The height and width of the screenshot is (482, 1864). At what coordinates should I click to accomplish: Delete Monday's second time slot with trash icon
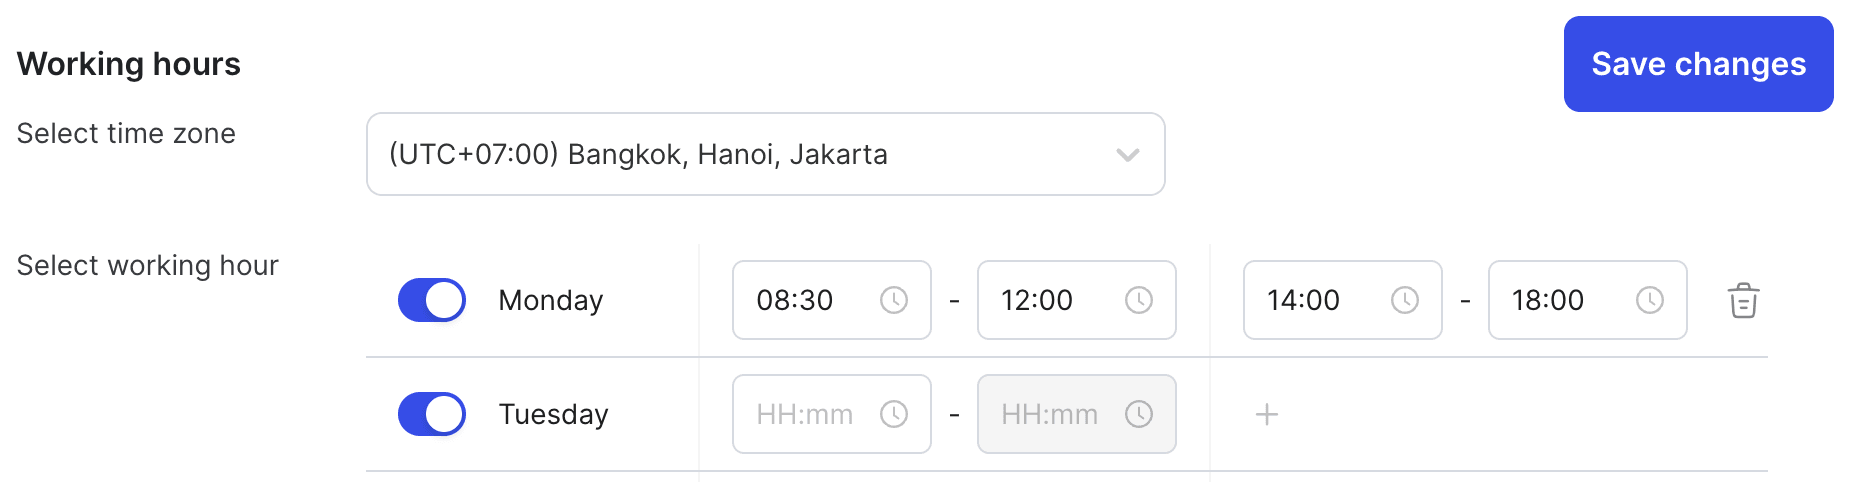(1743, 300)
